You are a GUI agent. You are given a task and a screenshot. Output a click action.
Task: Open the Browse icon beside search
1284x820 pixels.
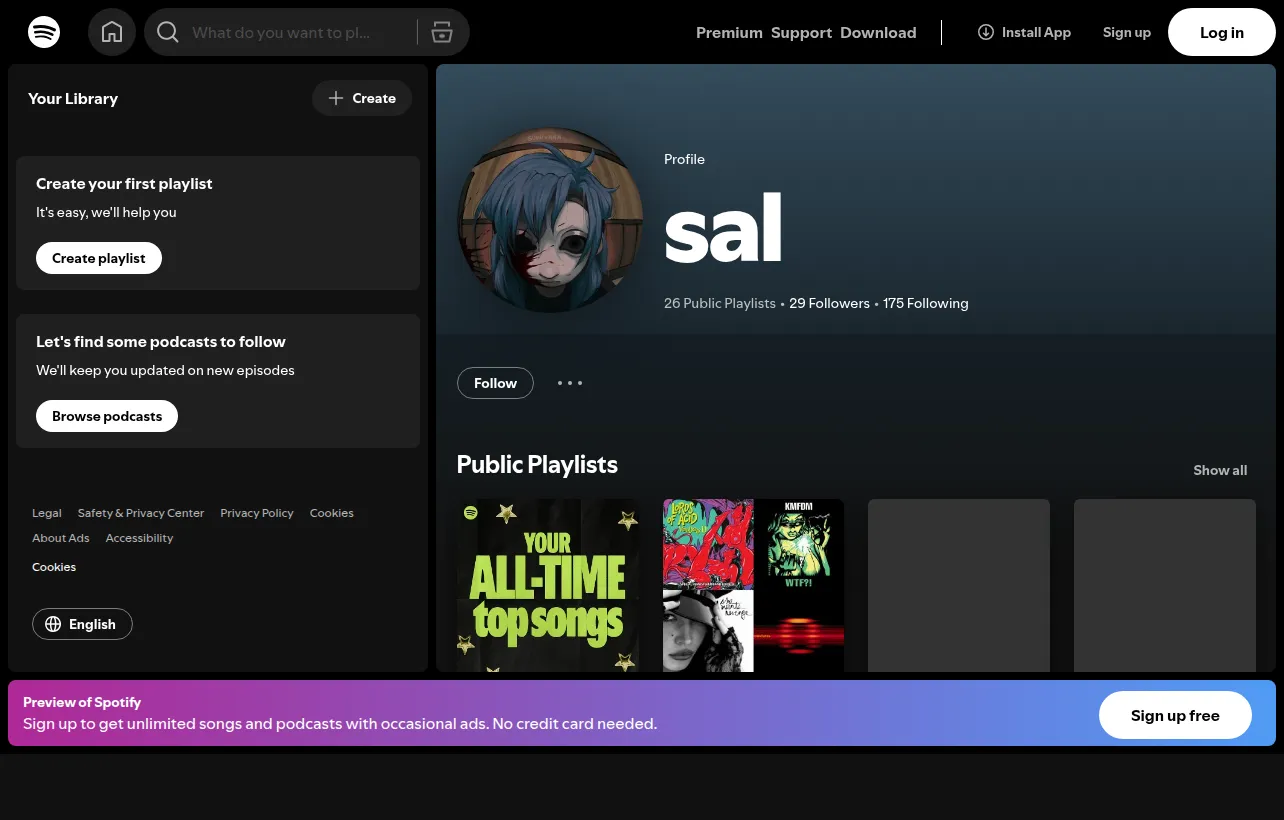tap(442, 32)
